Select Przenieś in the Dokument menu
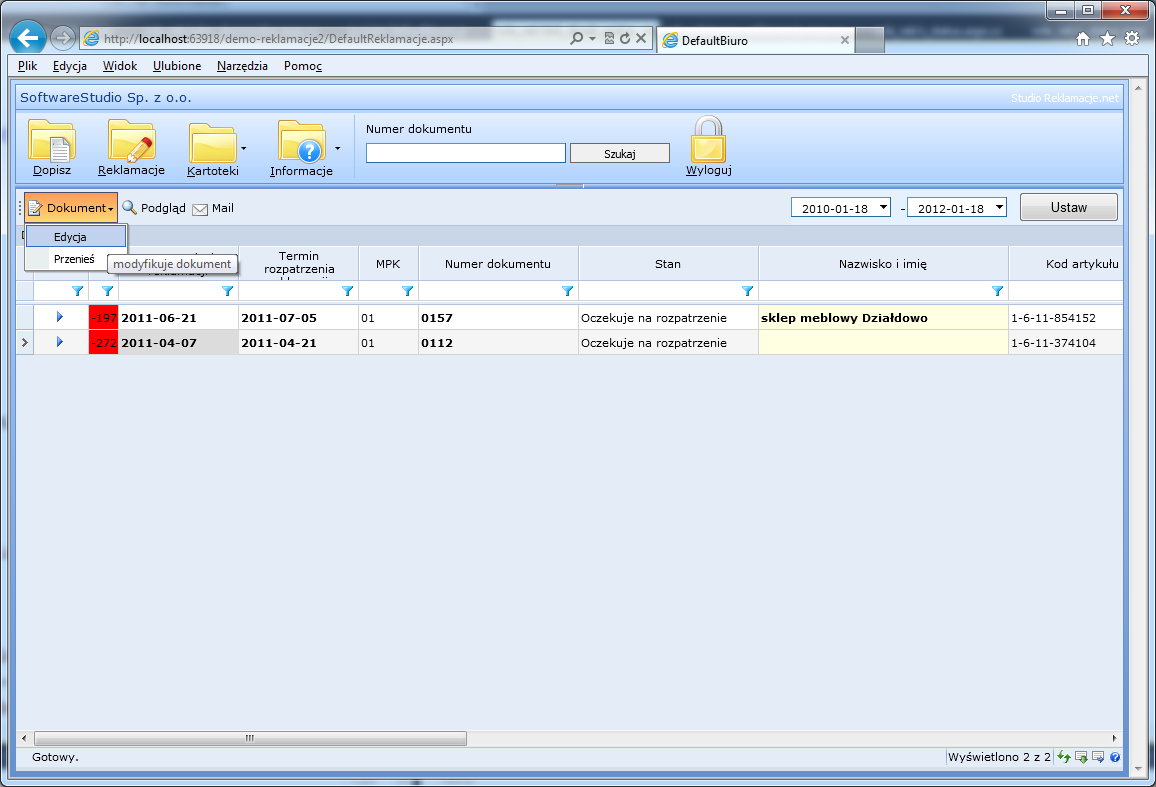This screenshot has width=1156, height=787. (74, 259)
